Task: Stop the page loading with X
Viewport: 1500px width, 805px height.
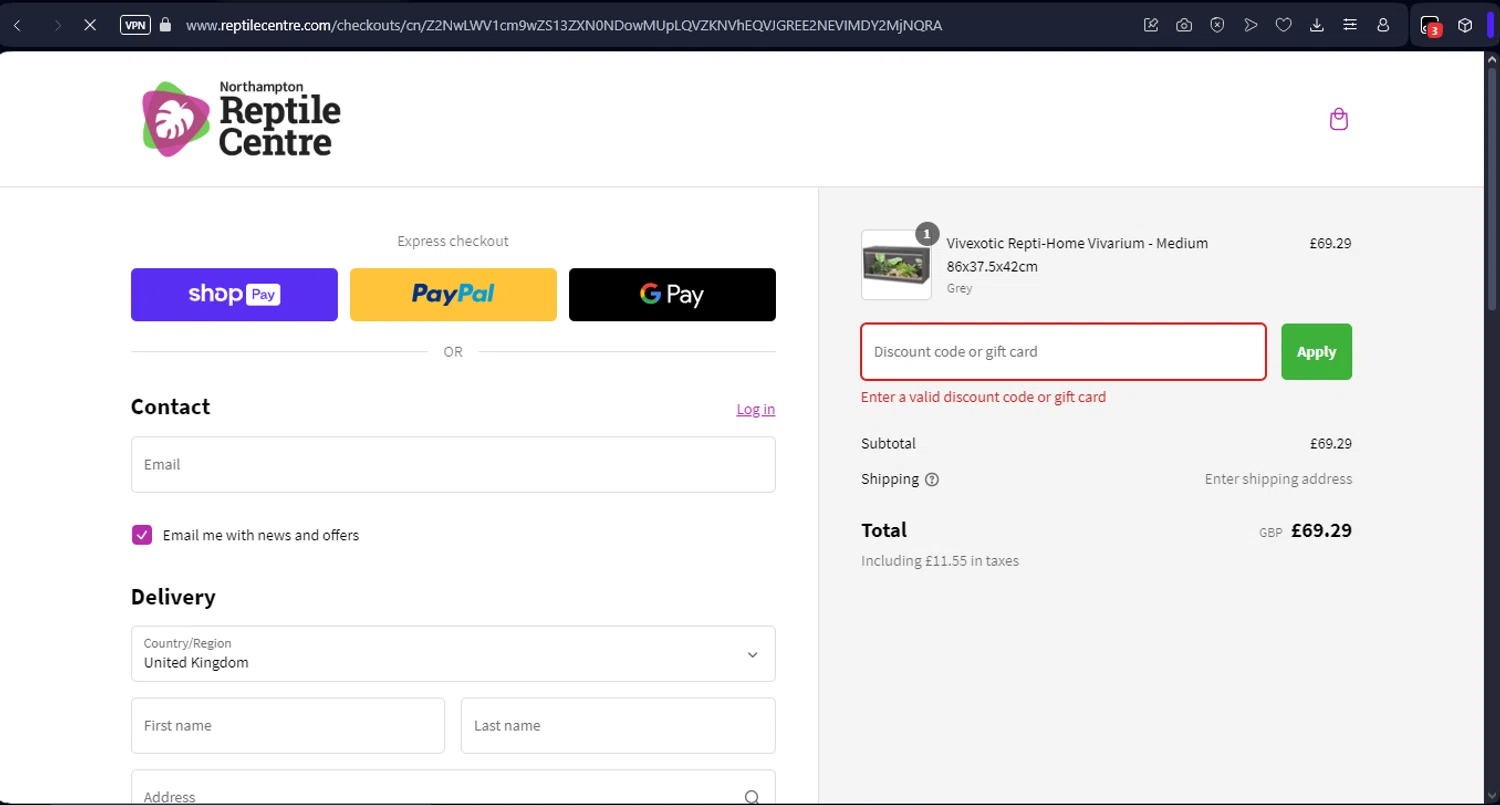Action: pos(90,25)
